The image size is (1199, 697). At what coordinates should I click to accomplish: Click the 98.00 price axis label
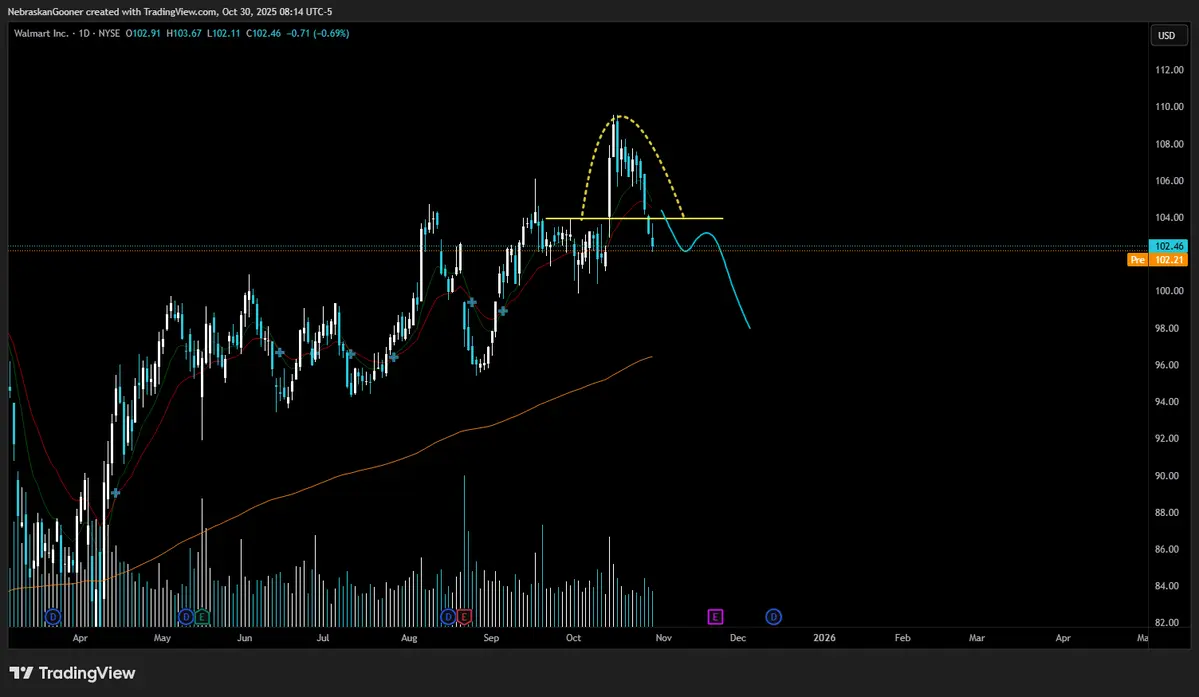pos(1169,328)
